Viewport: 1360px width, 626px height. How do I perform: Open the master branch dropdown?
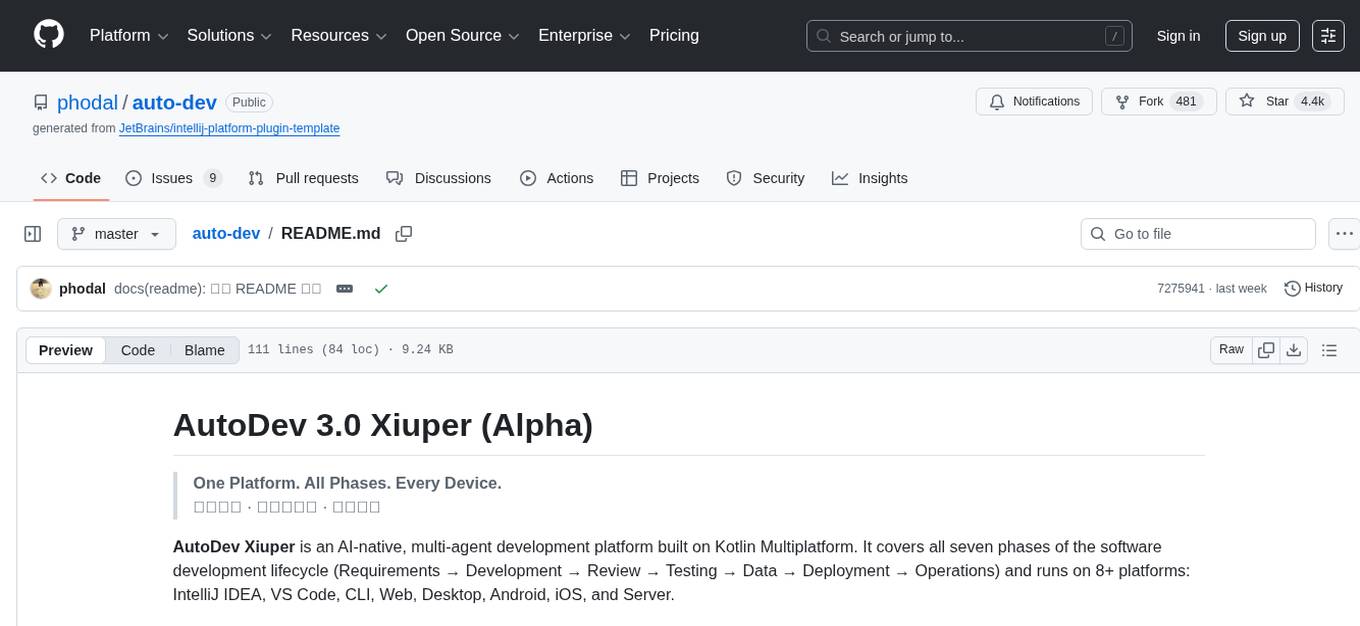[x=117, y=234]
